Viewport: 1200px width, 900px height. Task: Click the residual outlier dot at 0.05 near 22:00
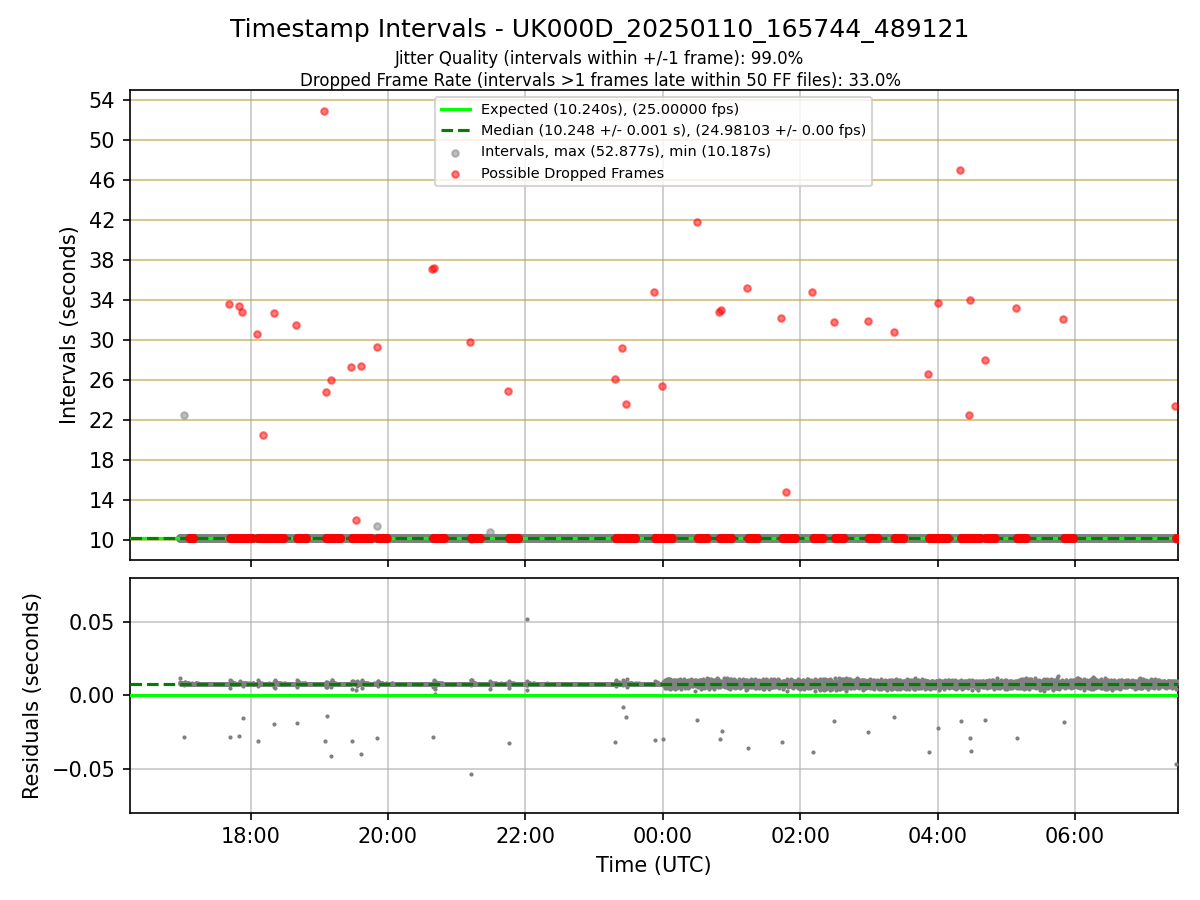point(527,619)
